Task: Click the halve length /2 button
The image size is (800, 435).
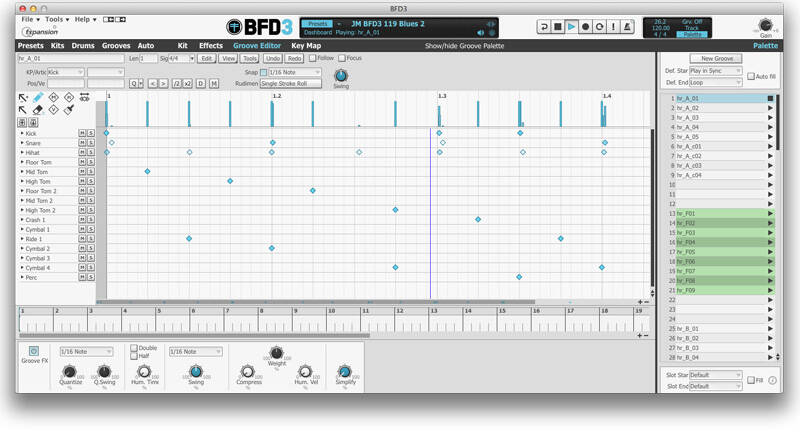Action: tap(177, 83)
